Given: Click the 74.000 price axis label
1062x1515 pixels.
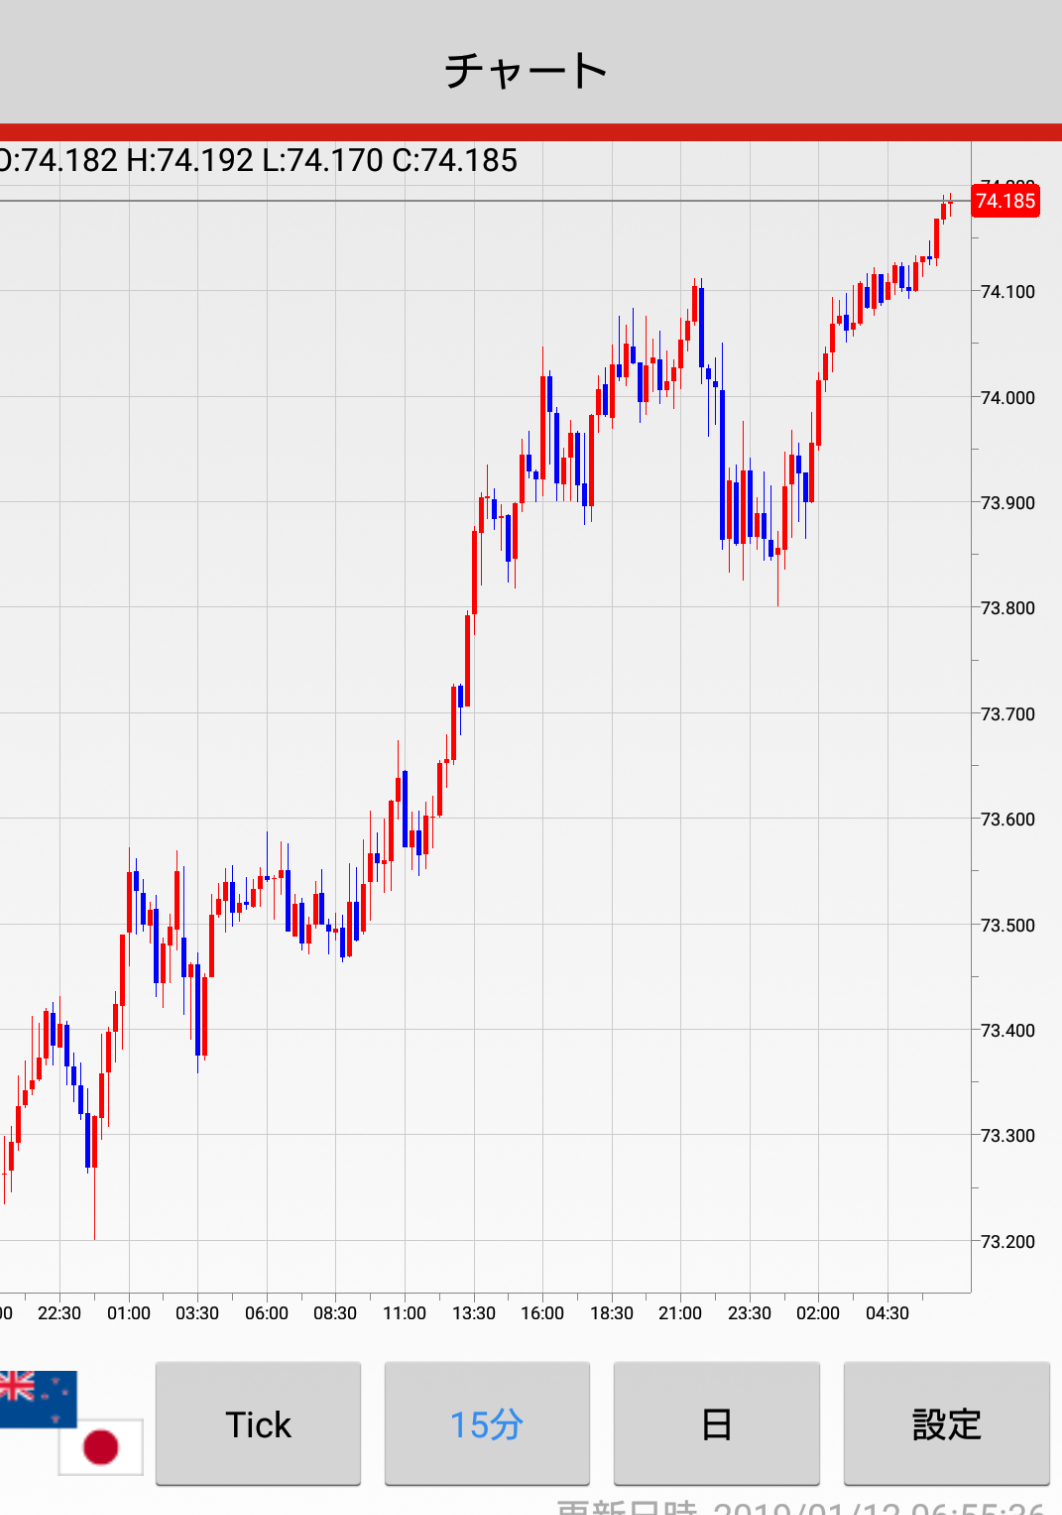Looking at the screenshot, I should tap(1007, 398).
